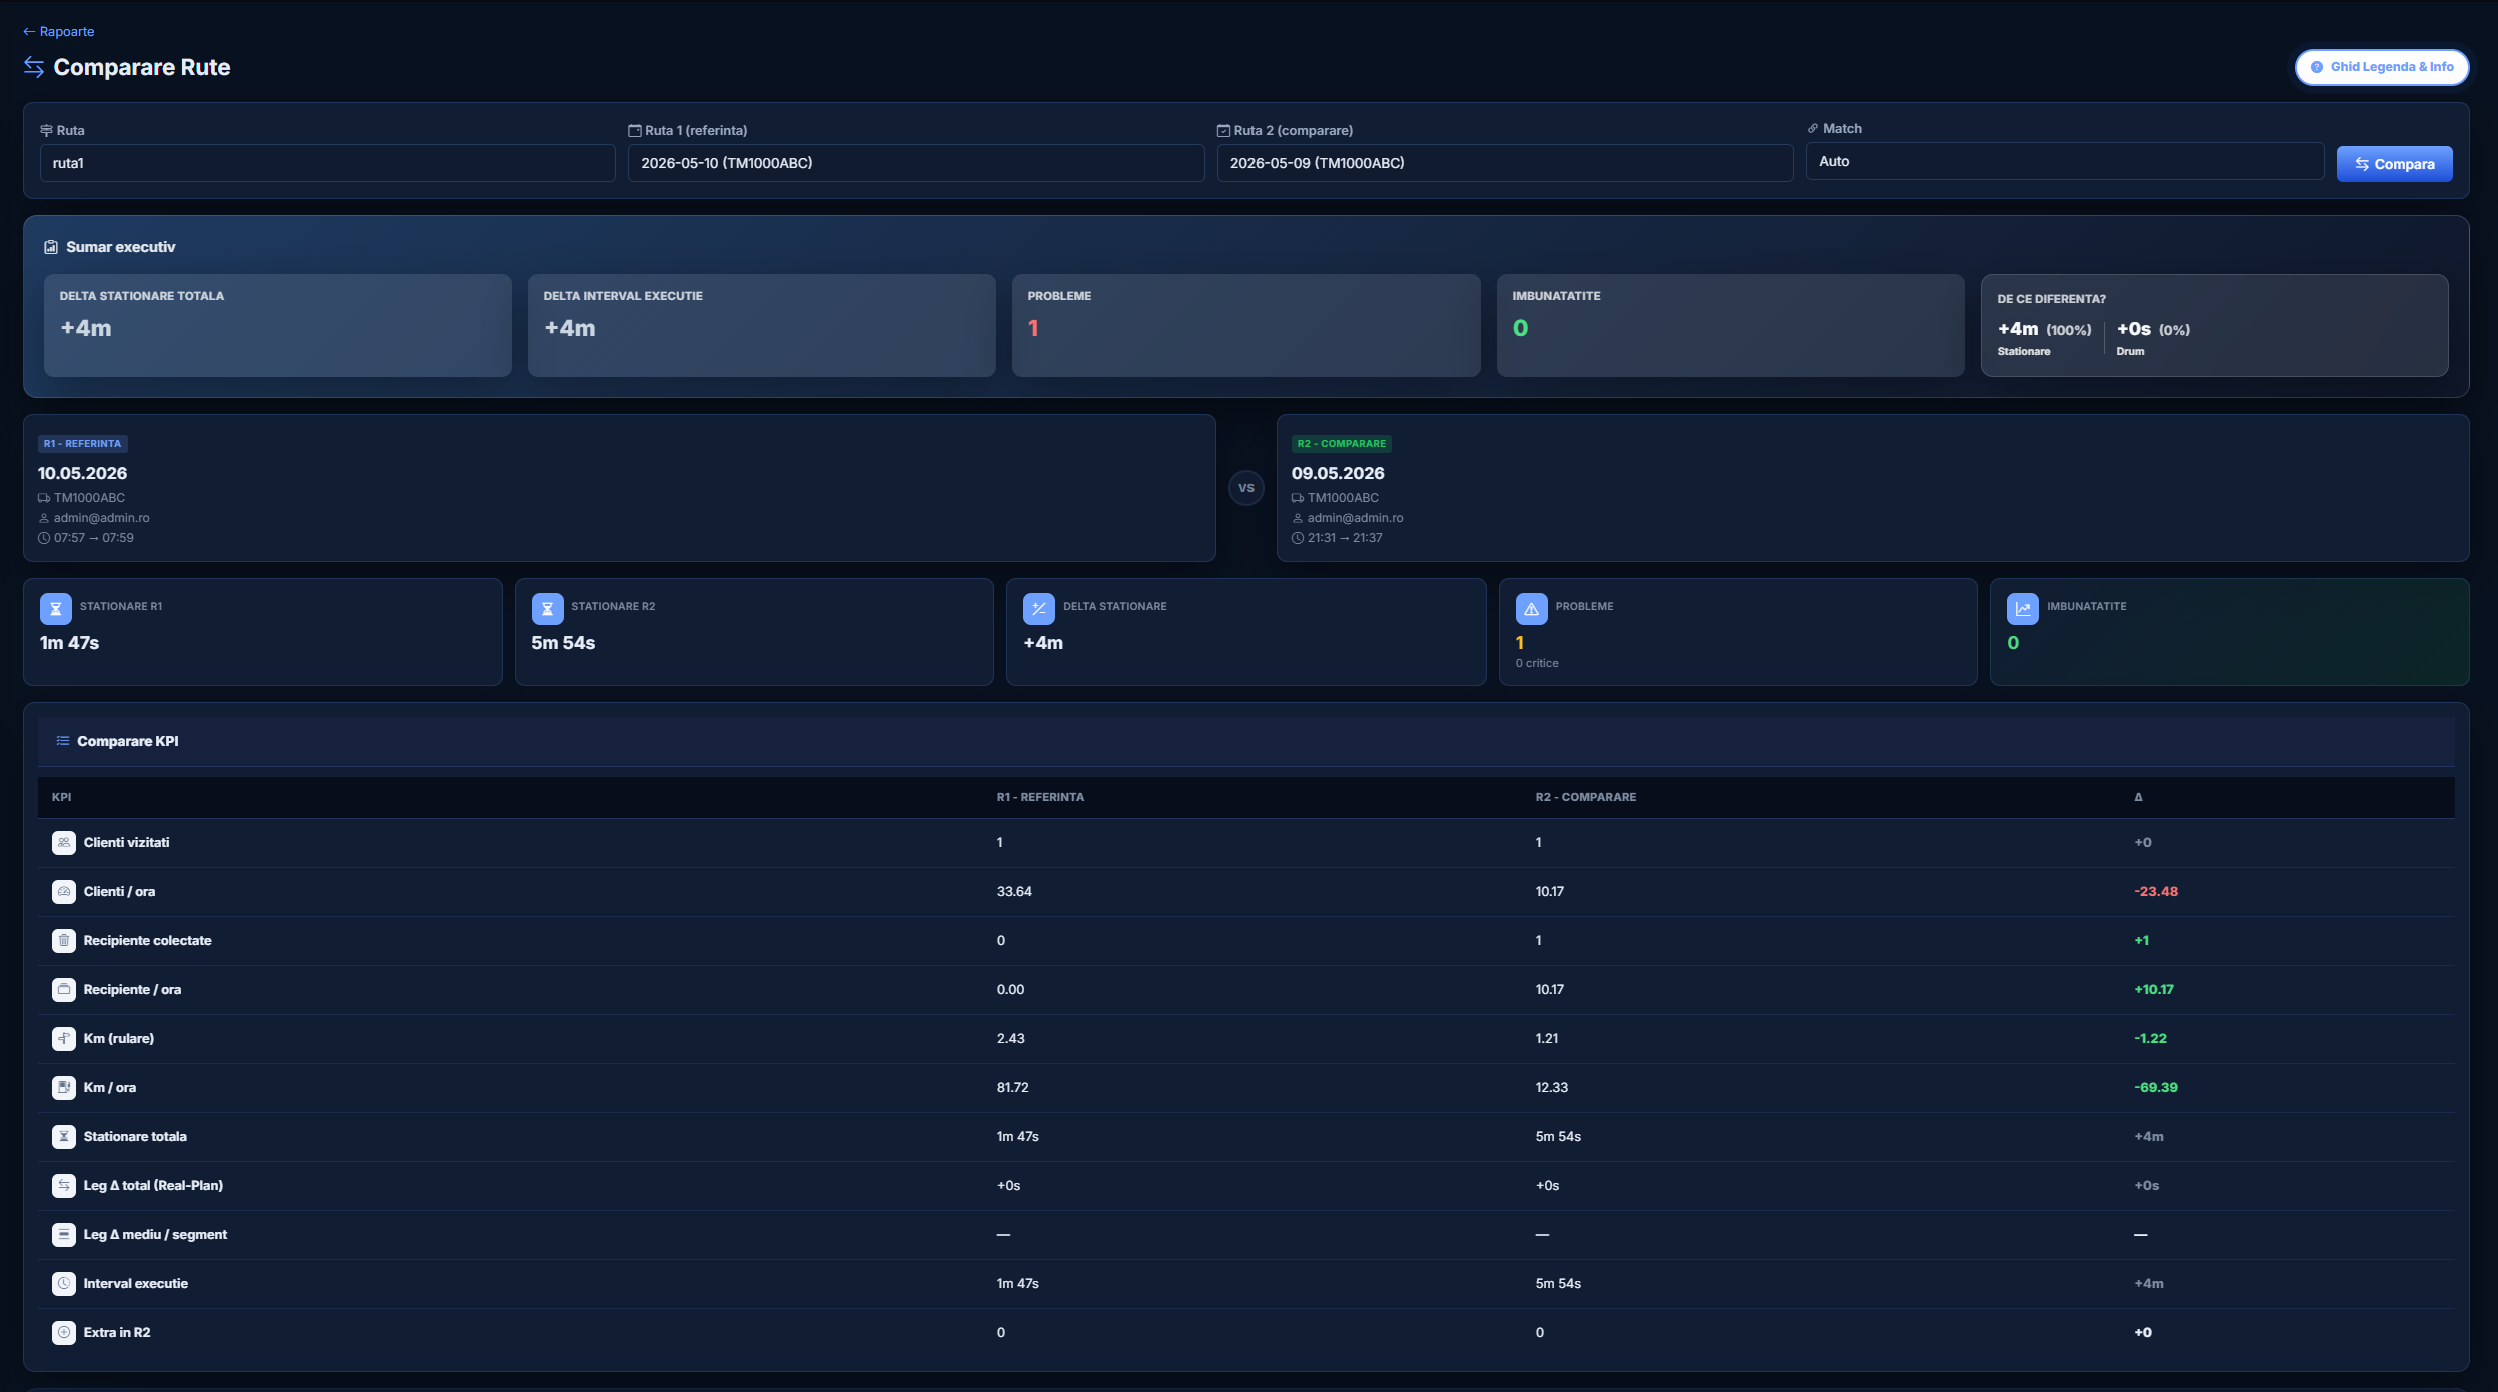This screenshot has height=1392, width=2498.
Task: Click the +1 delta for Recipiente colectate
Action: click(x=2141, y=941)
